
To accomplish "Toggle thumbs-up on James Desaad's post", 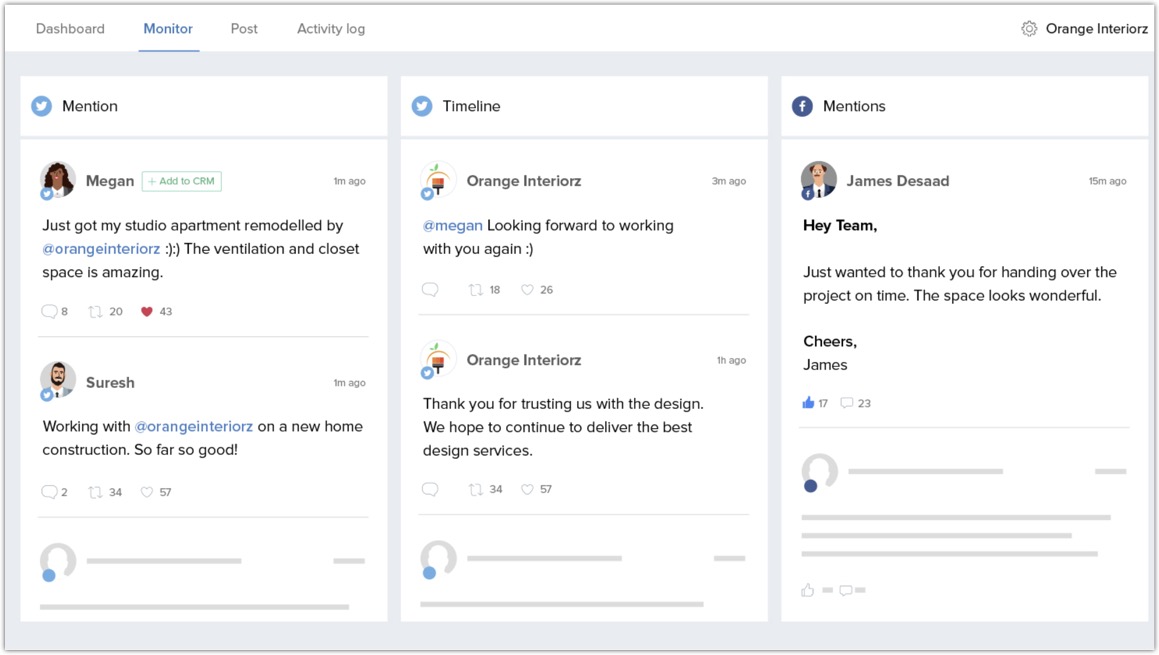I will [808, 403].
